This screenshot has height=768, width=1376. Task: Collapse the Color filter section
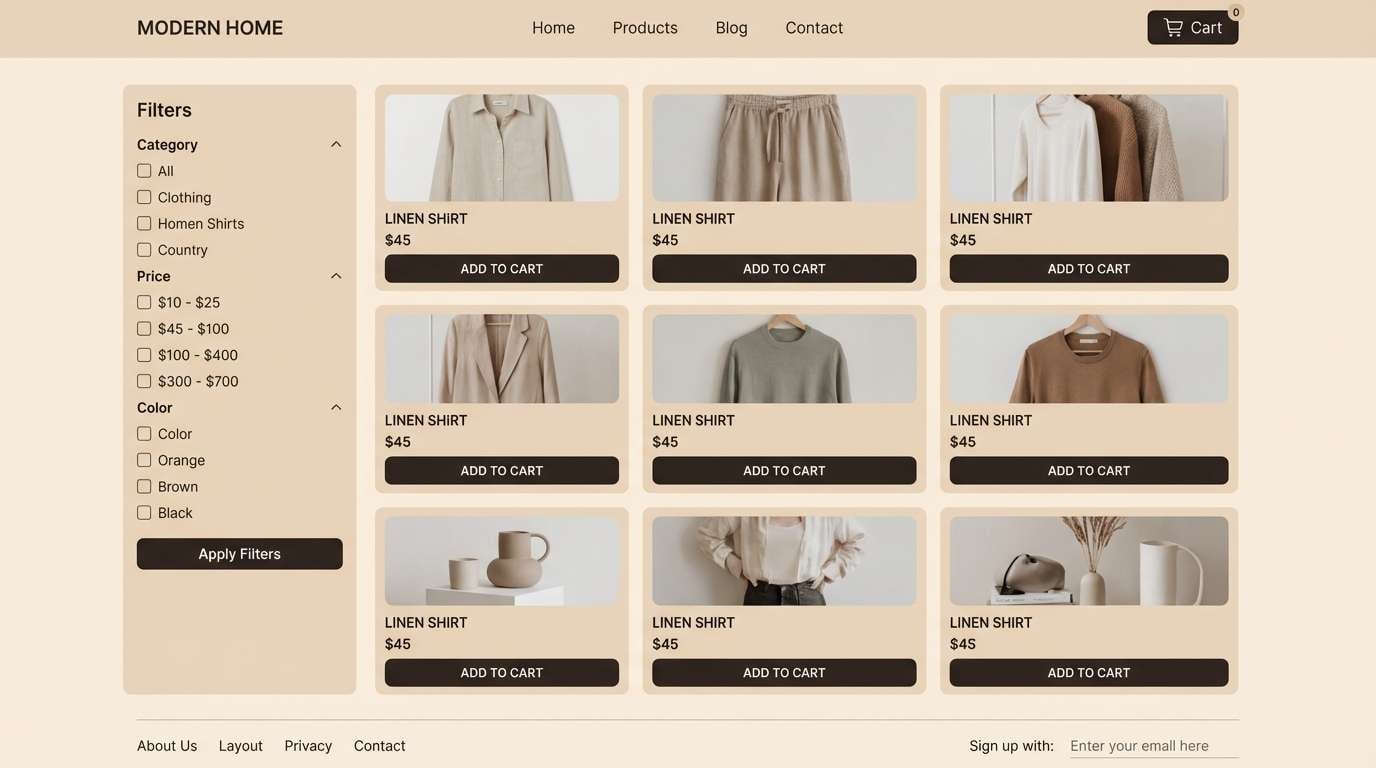(336, 406)
